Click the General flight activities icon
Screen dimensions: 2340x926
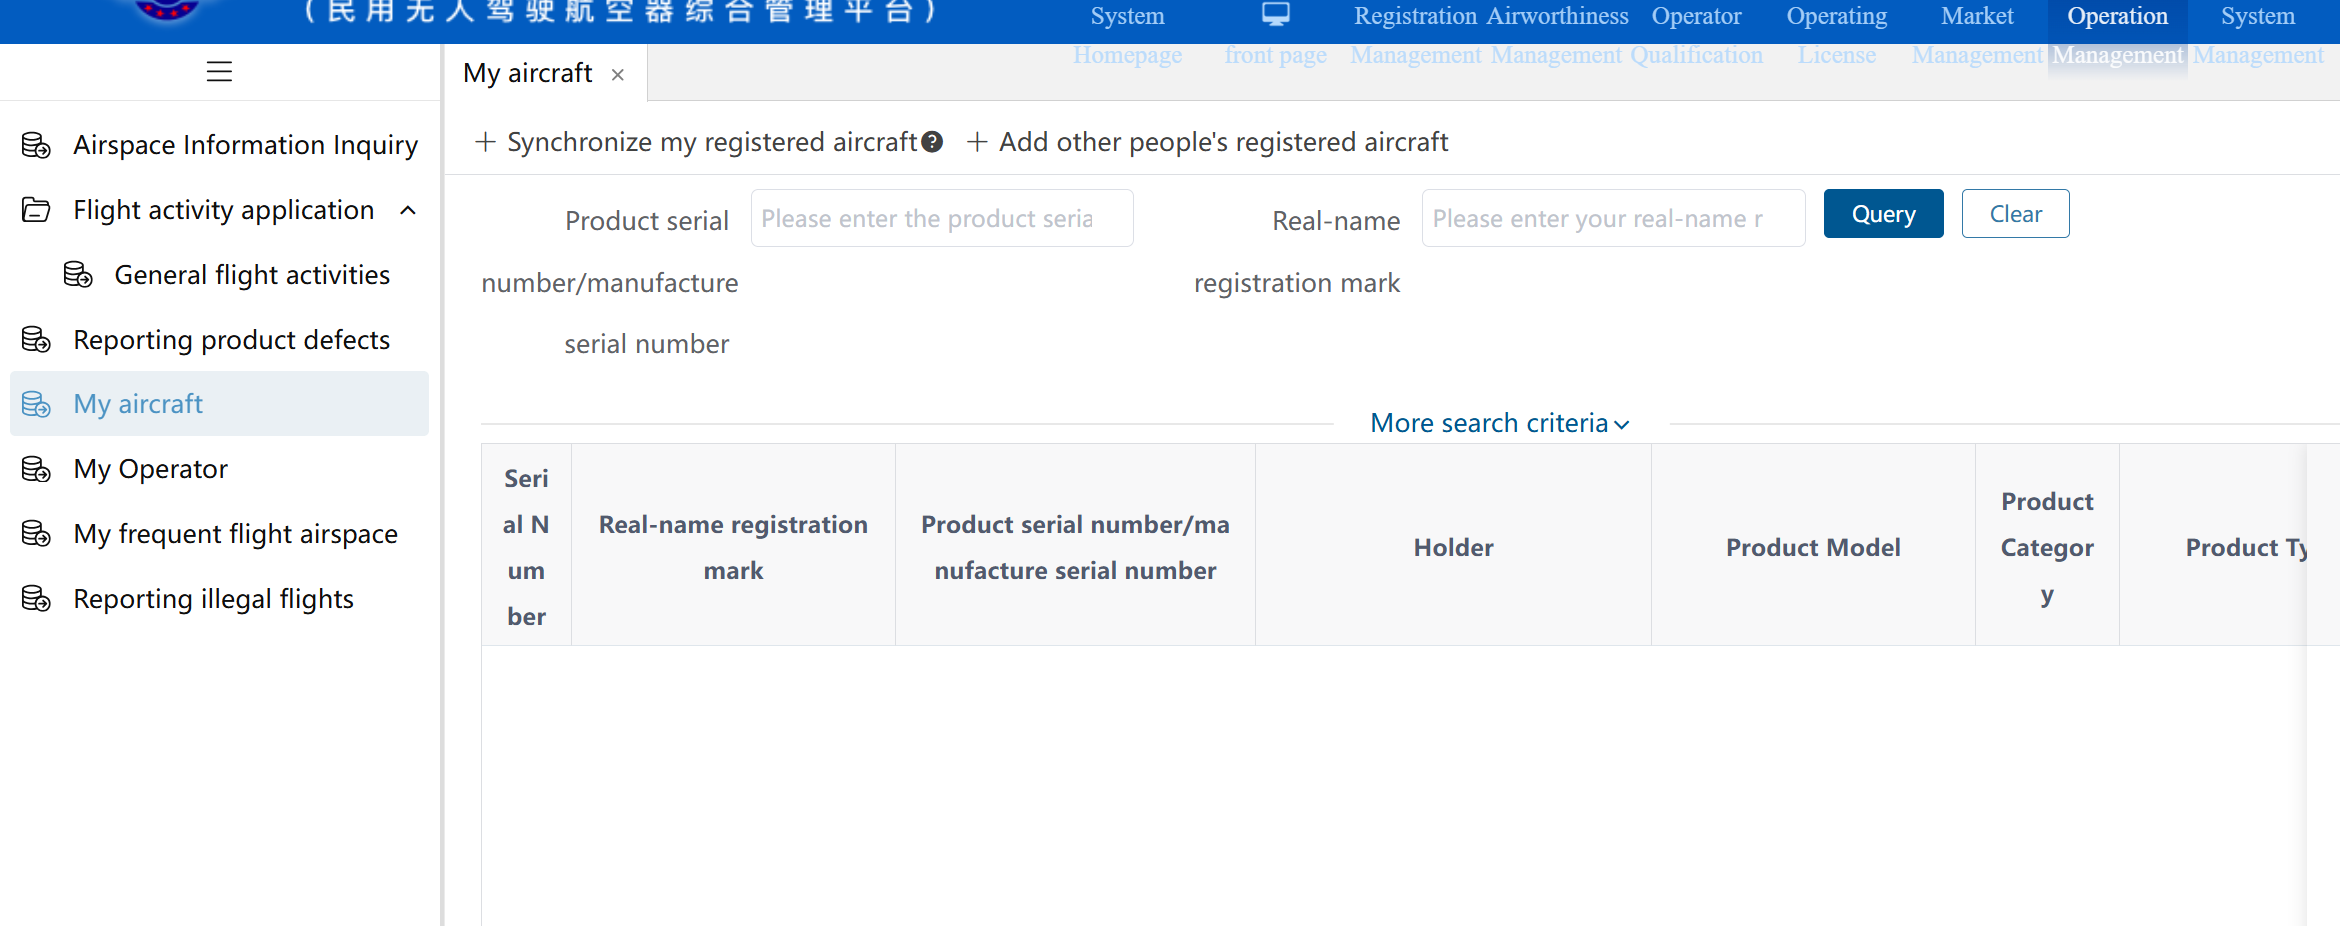coord(78,275)
